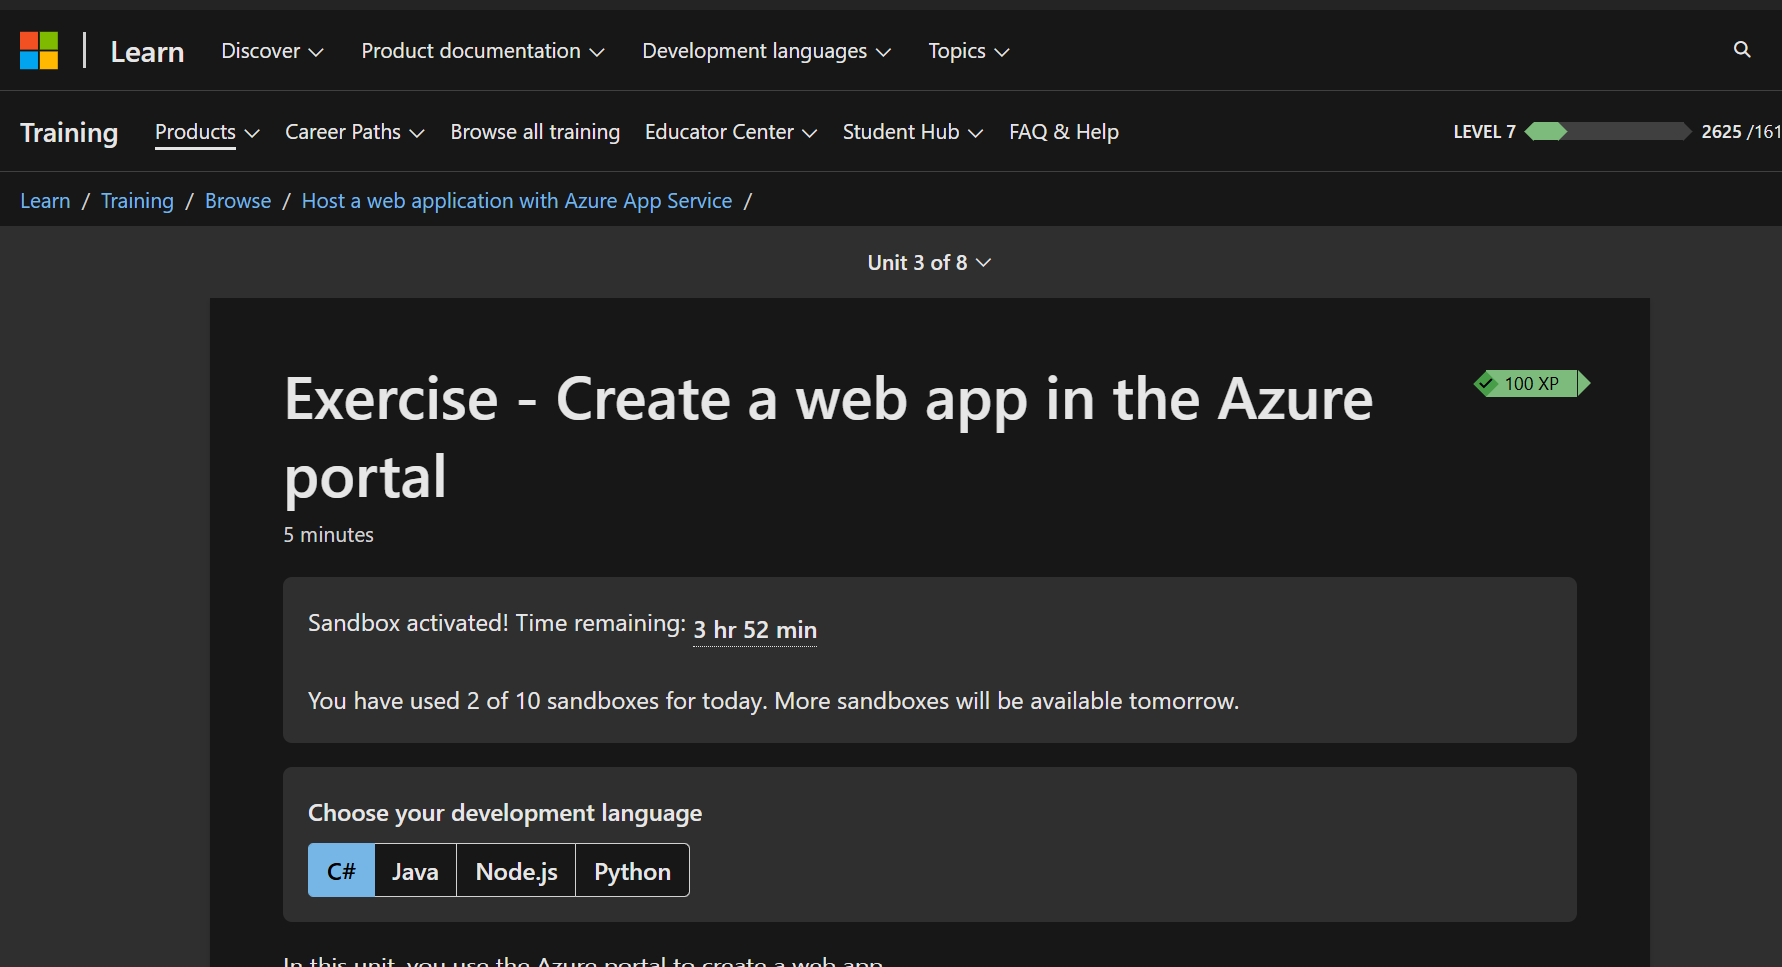Open Browse all training
The width and height of the screenshot is (1782, 967).
[x=535, y=132]
